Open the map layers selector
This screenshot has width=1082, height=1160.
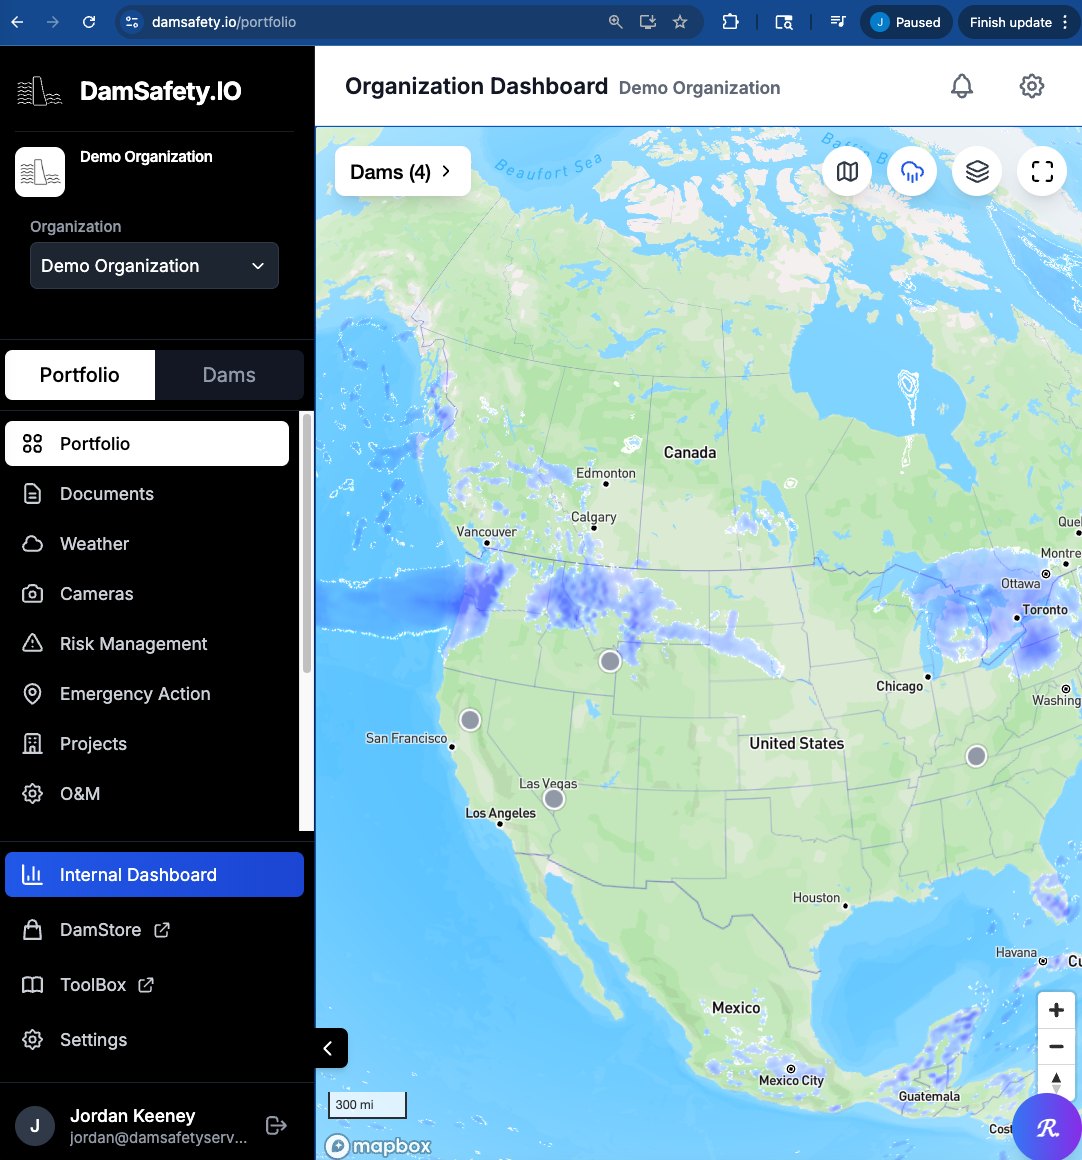pos(976,171)
